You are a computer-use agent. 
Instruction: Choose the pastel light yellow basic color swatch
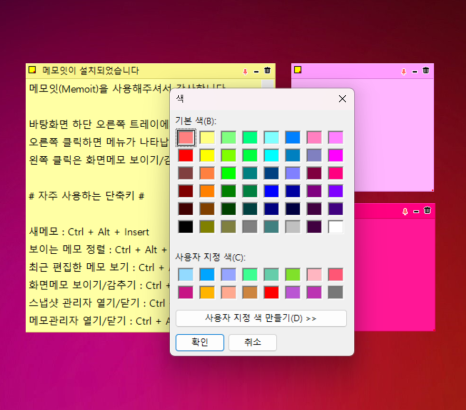[x=207, y=137]
